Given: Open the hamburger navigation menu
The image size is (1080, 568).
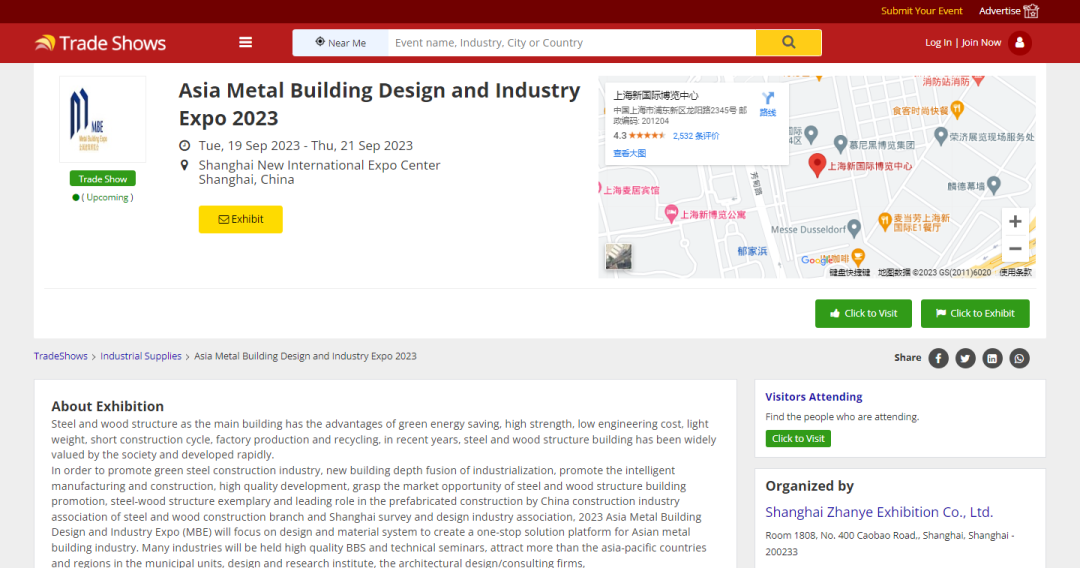Looking at the screenshot, I should tap(245, 43).
